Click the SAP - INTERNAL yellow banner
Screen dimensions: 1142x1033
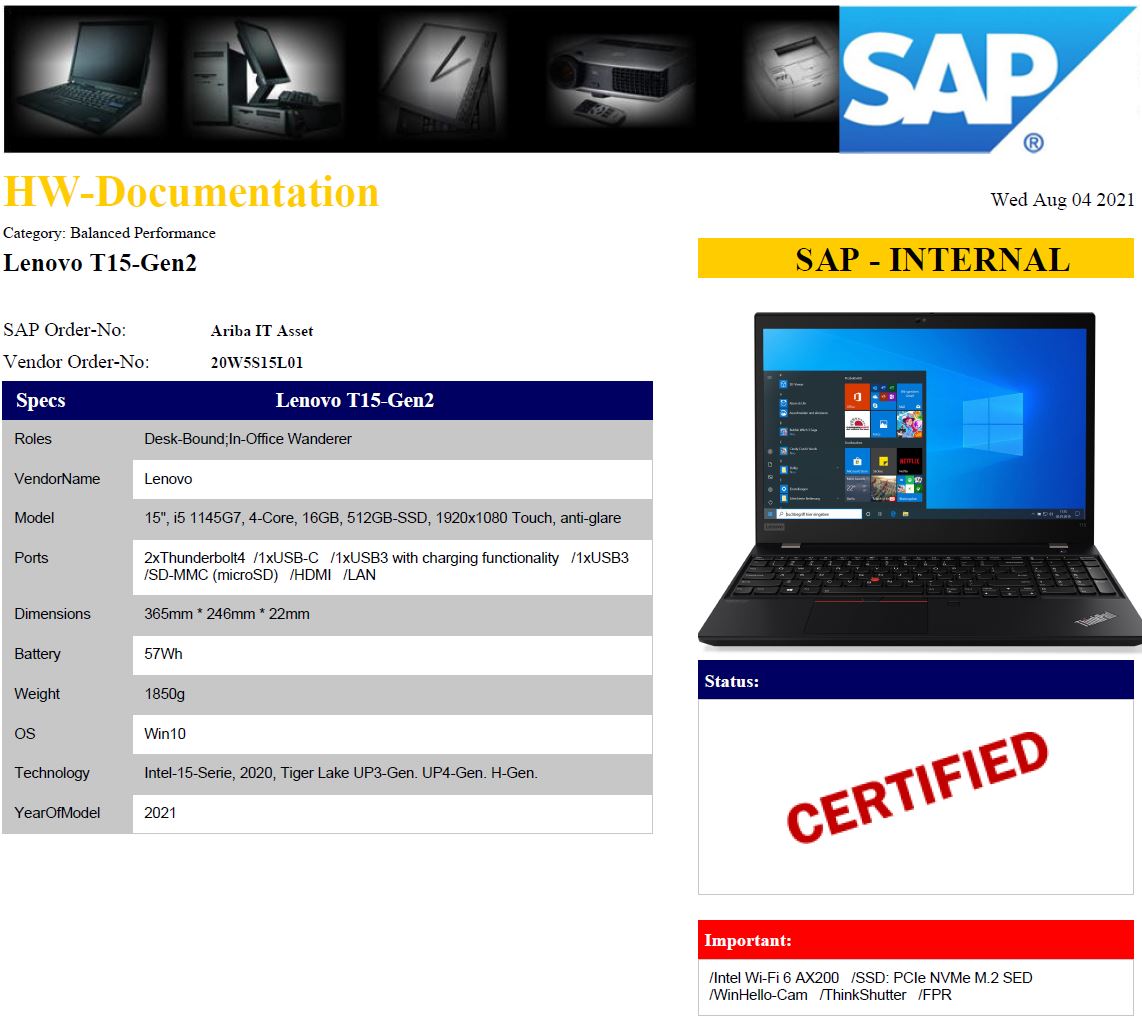(x=915, y=259)
